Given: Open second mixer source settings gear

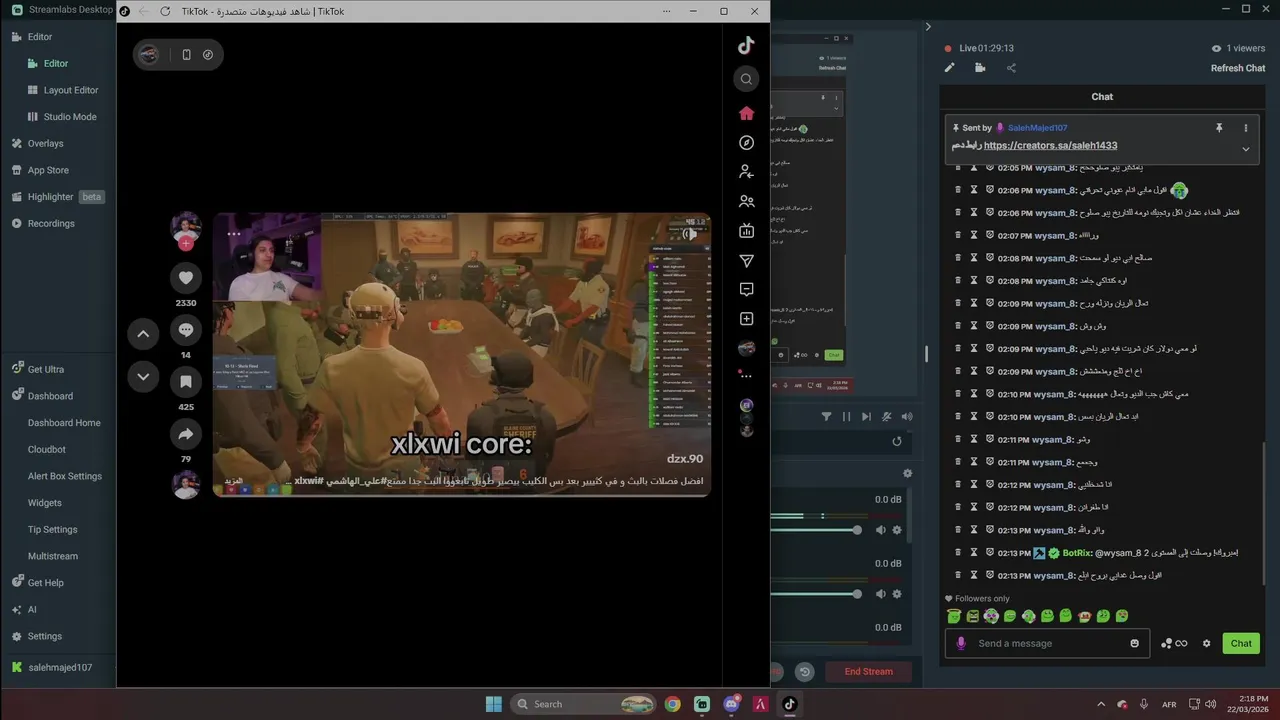Looking at the screenshot, I should 897,594.
